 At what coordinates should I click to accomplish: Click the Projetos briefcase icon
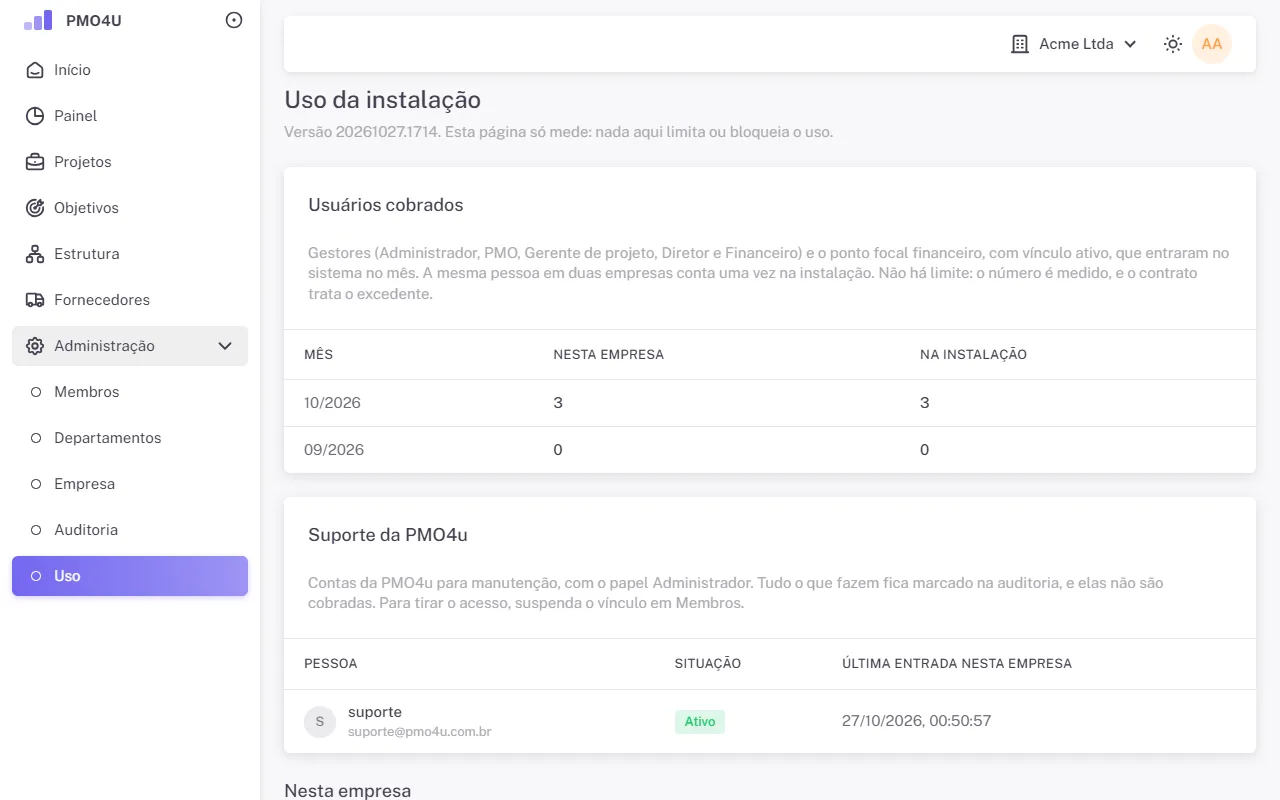(35, 162)
